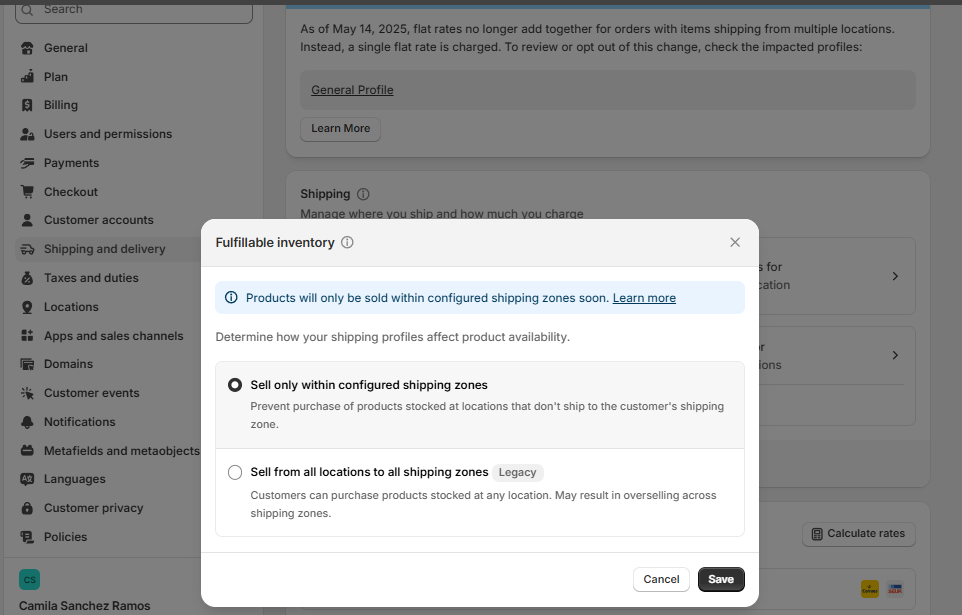Click the info icon in the blue banner
Screen dimensions: 962x615
[231, 298]
